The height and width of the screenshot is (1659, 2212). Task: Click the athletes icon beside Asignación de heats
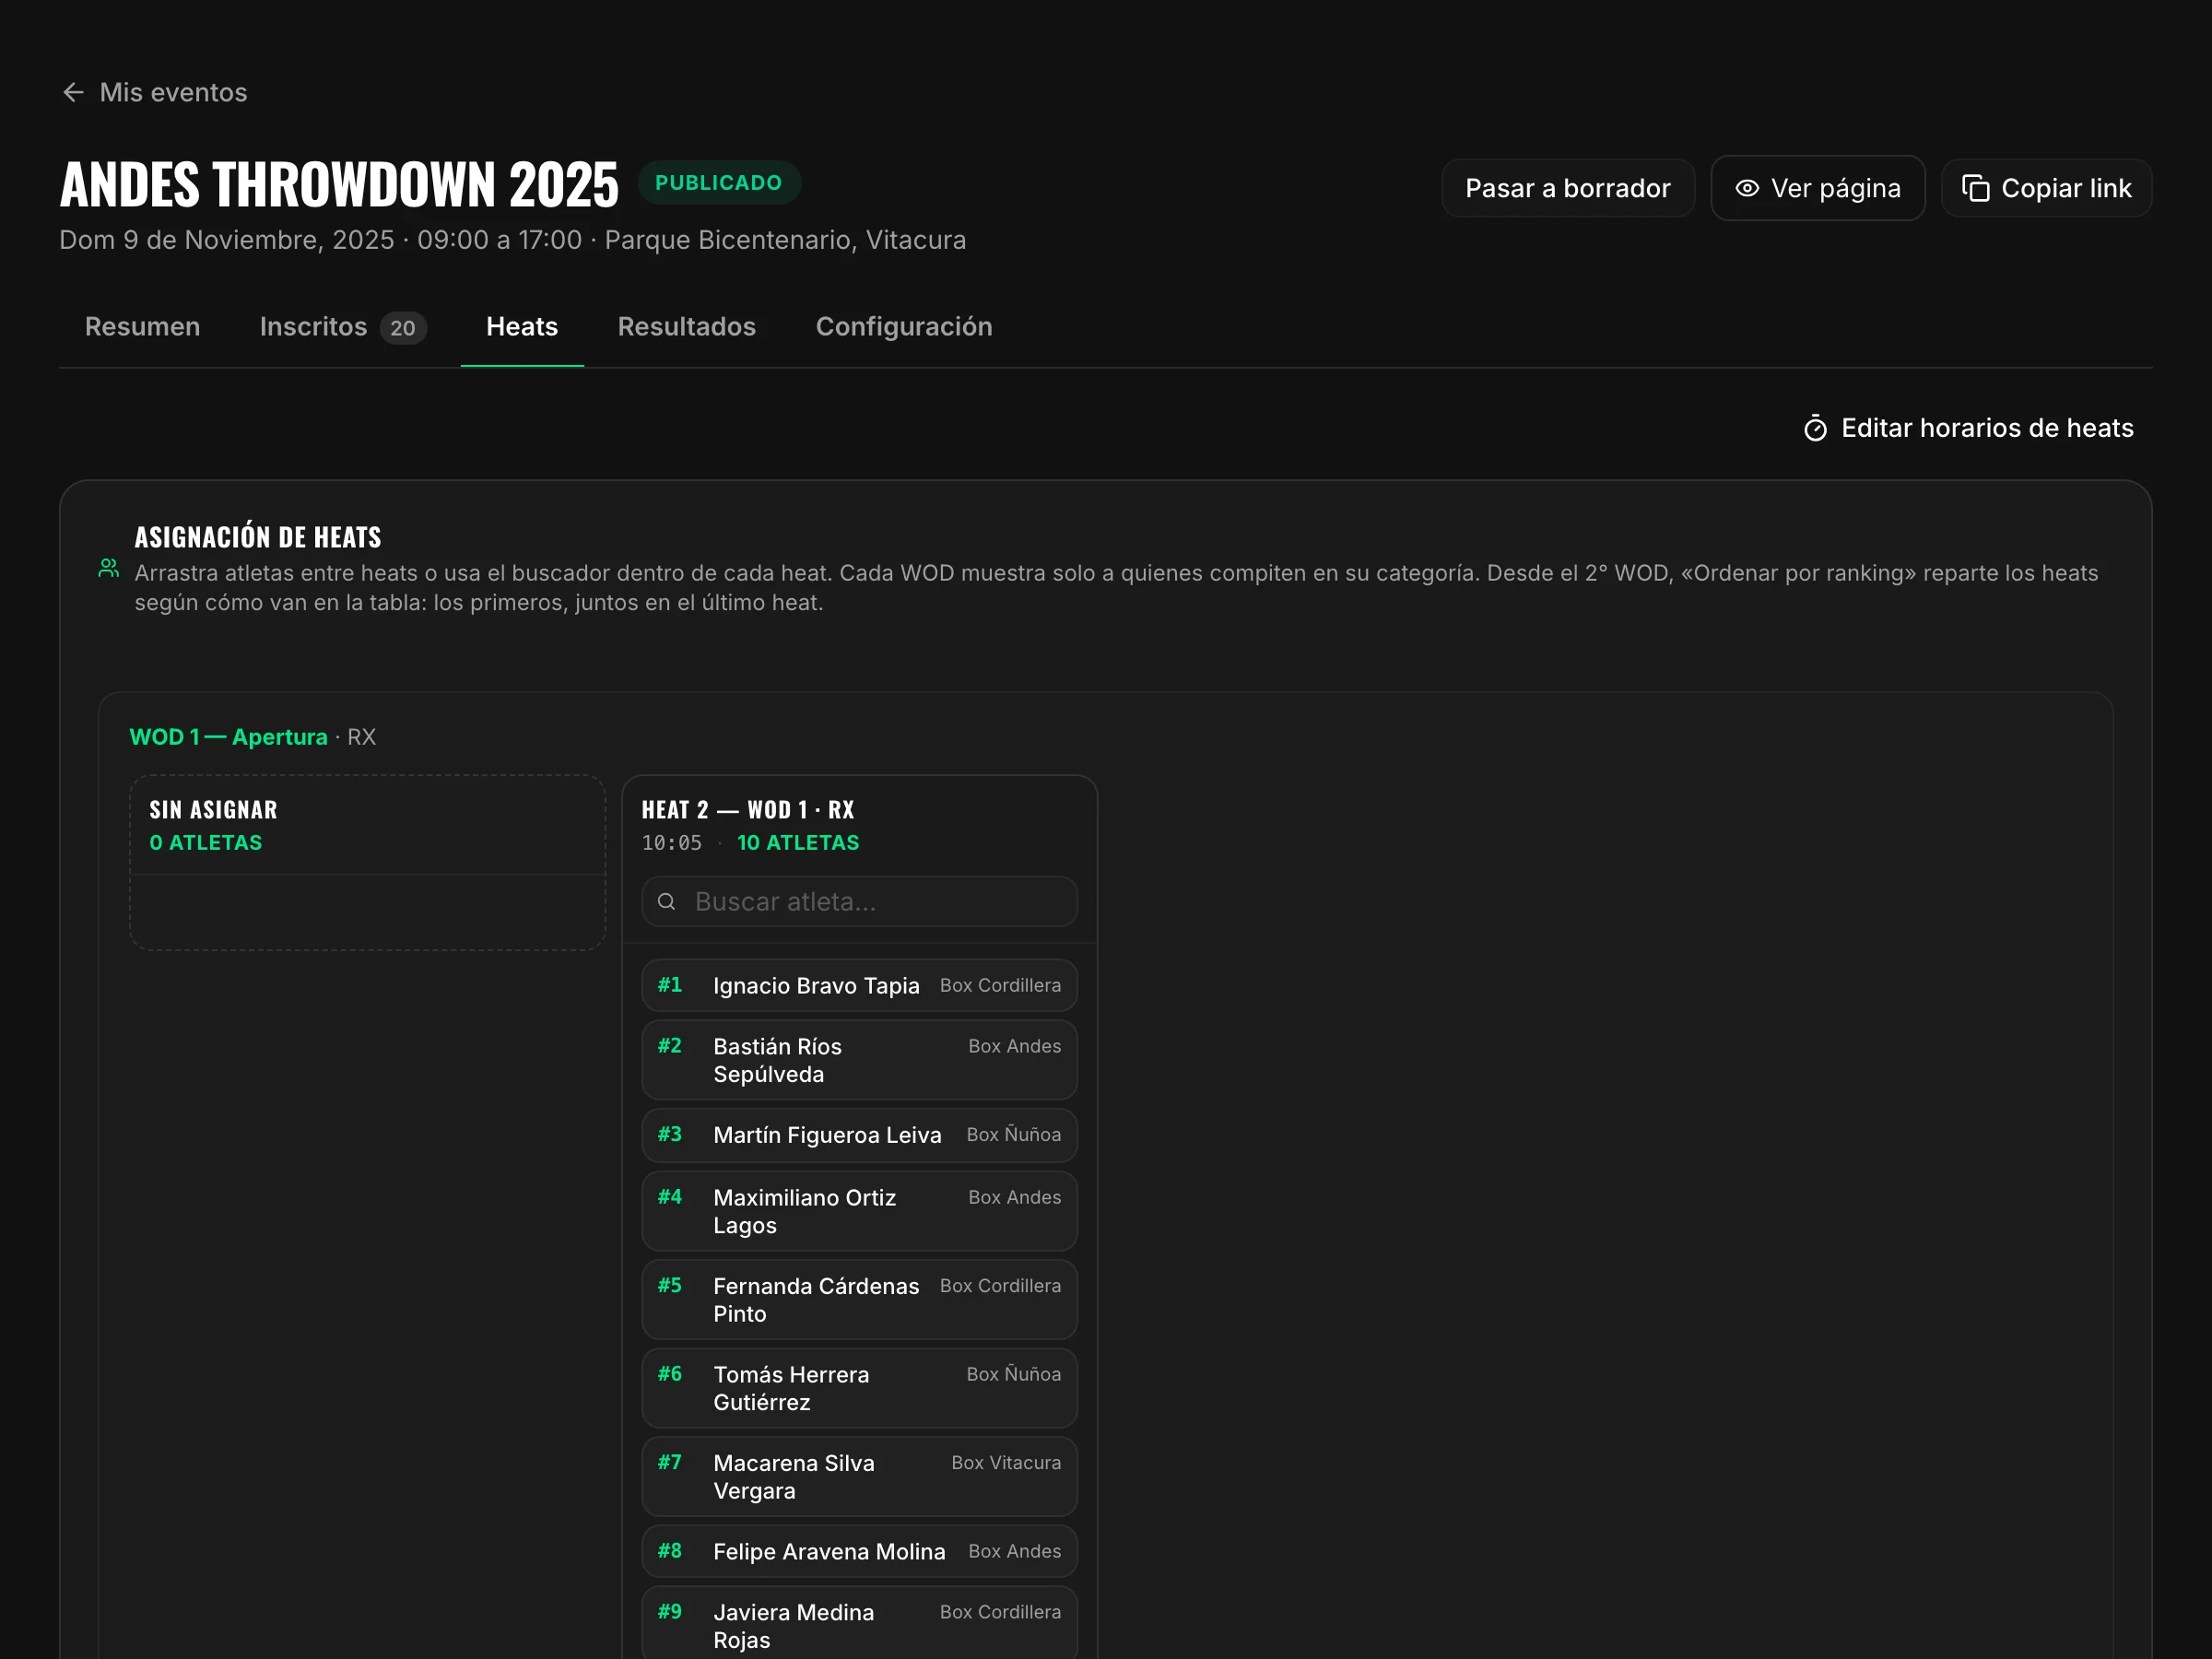[109, 569]
